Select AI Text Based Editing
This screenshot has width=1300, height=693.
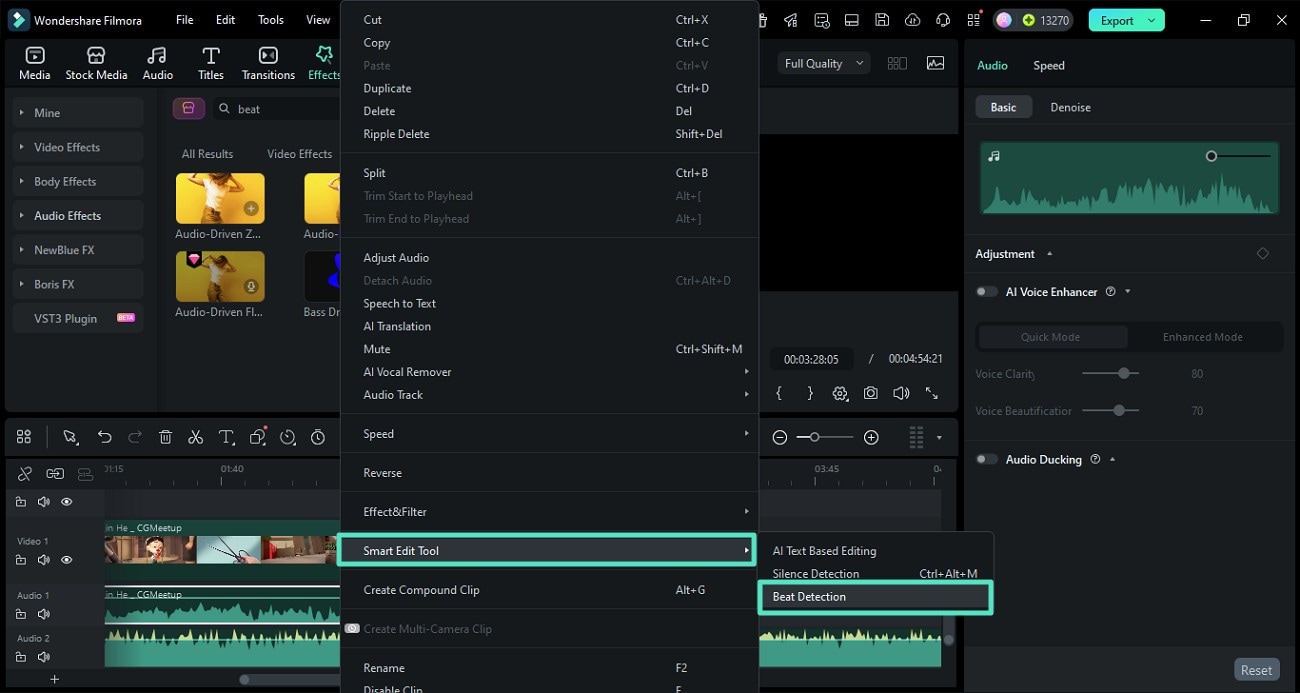coord(875,551)
